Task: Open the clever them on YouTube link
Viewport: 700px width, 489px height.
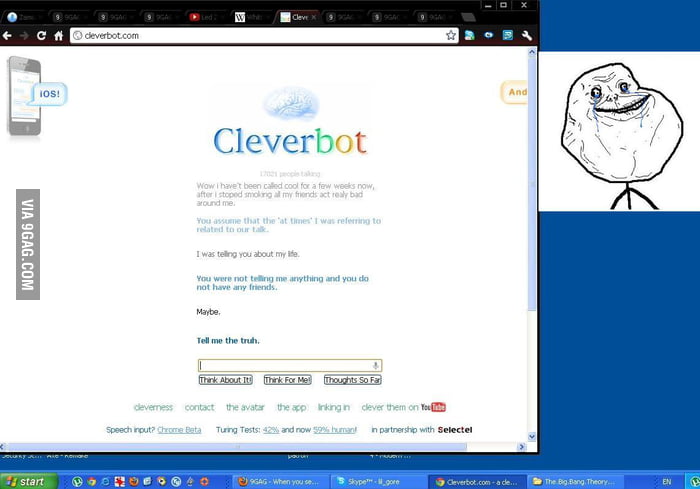Action: (404, 407)
